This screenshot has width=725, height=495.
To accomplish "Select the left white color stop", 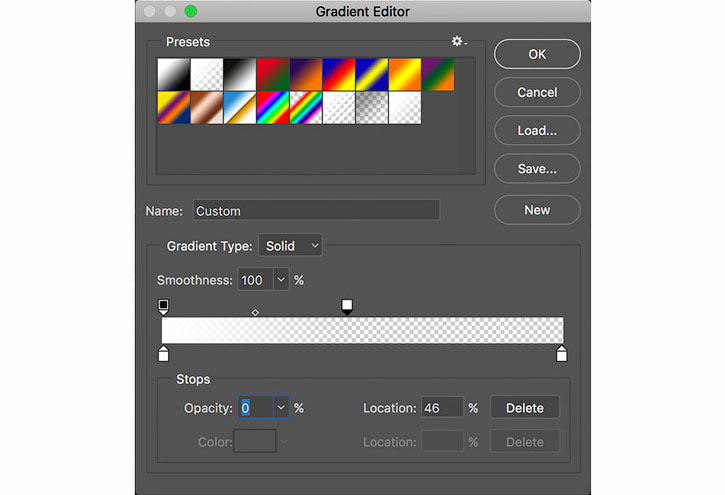I will pos(163,353).
